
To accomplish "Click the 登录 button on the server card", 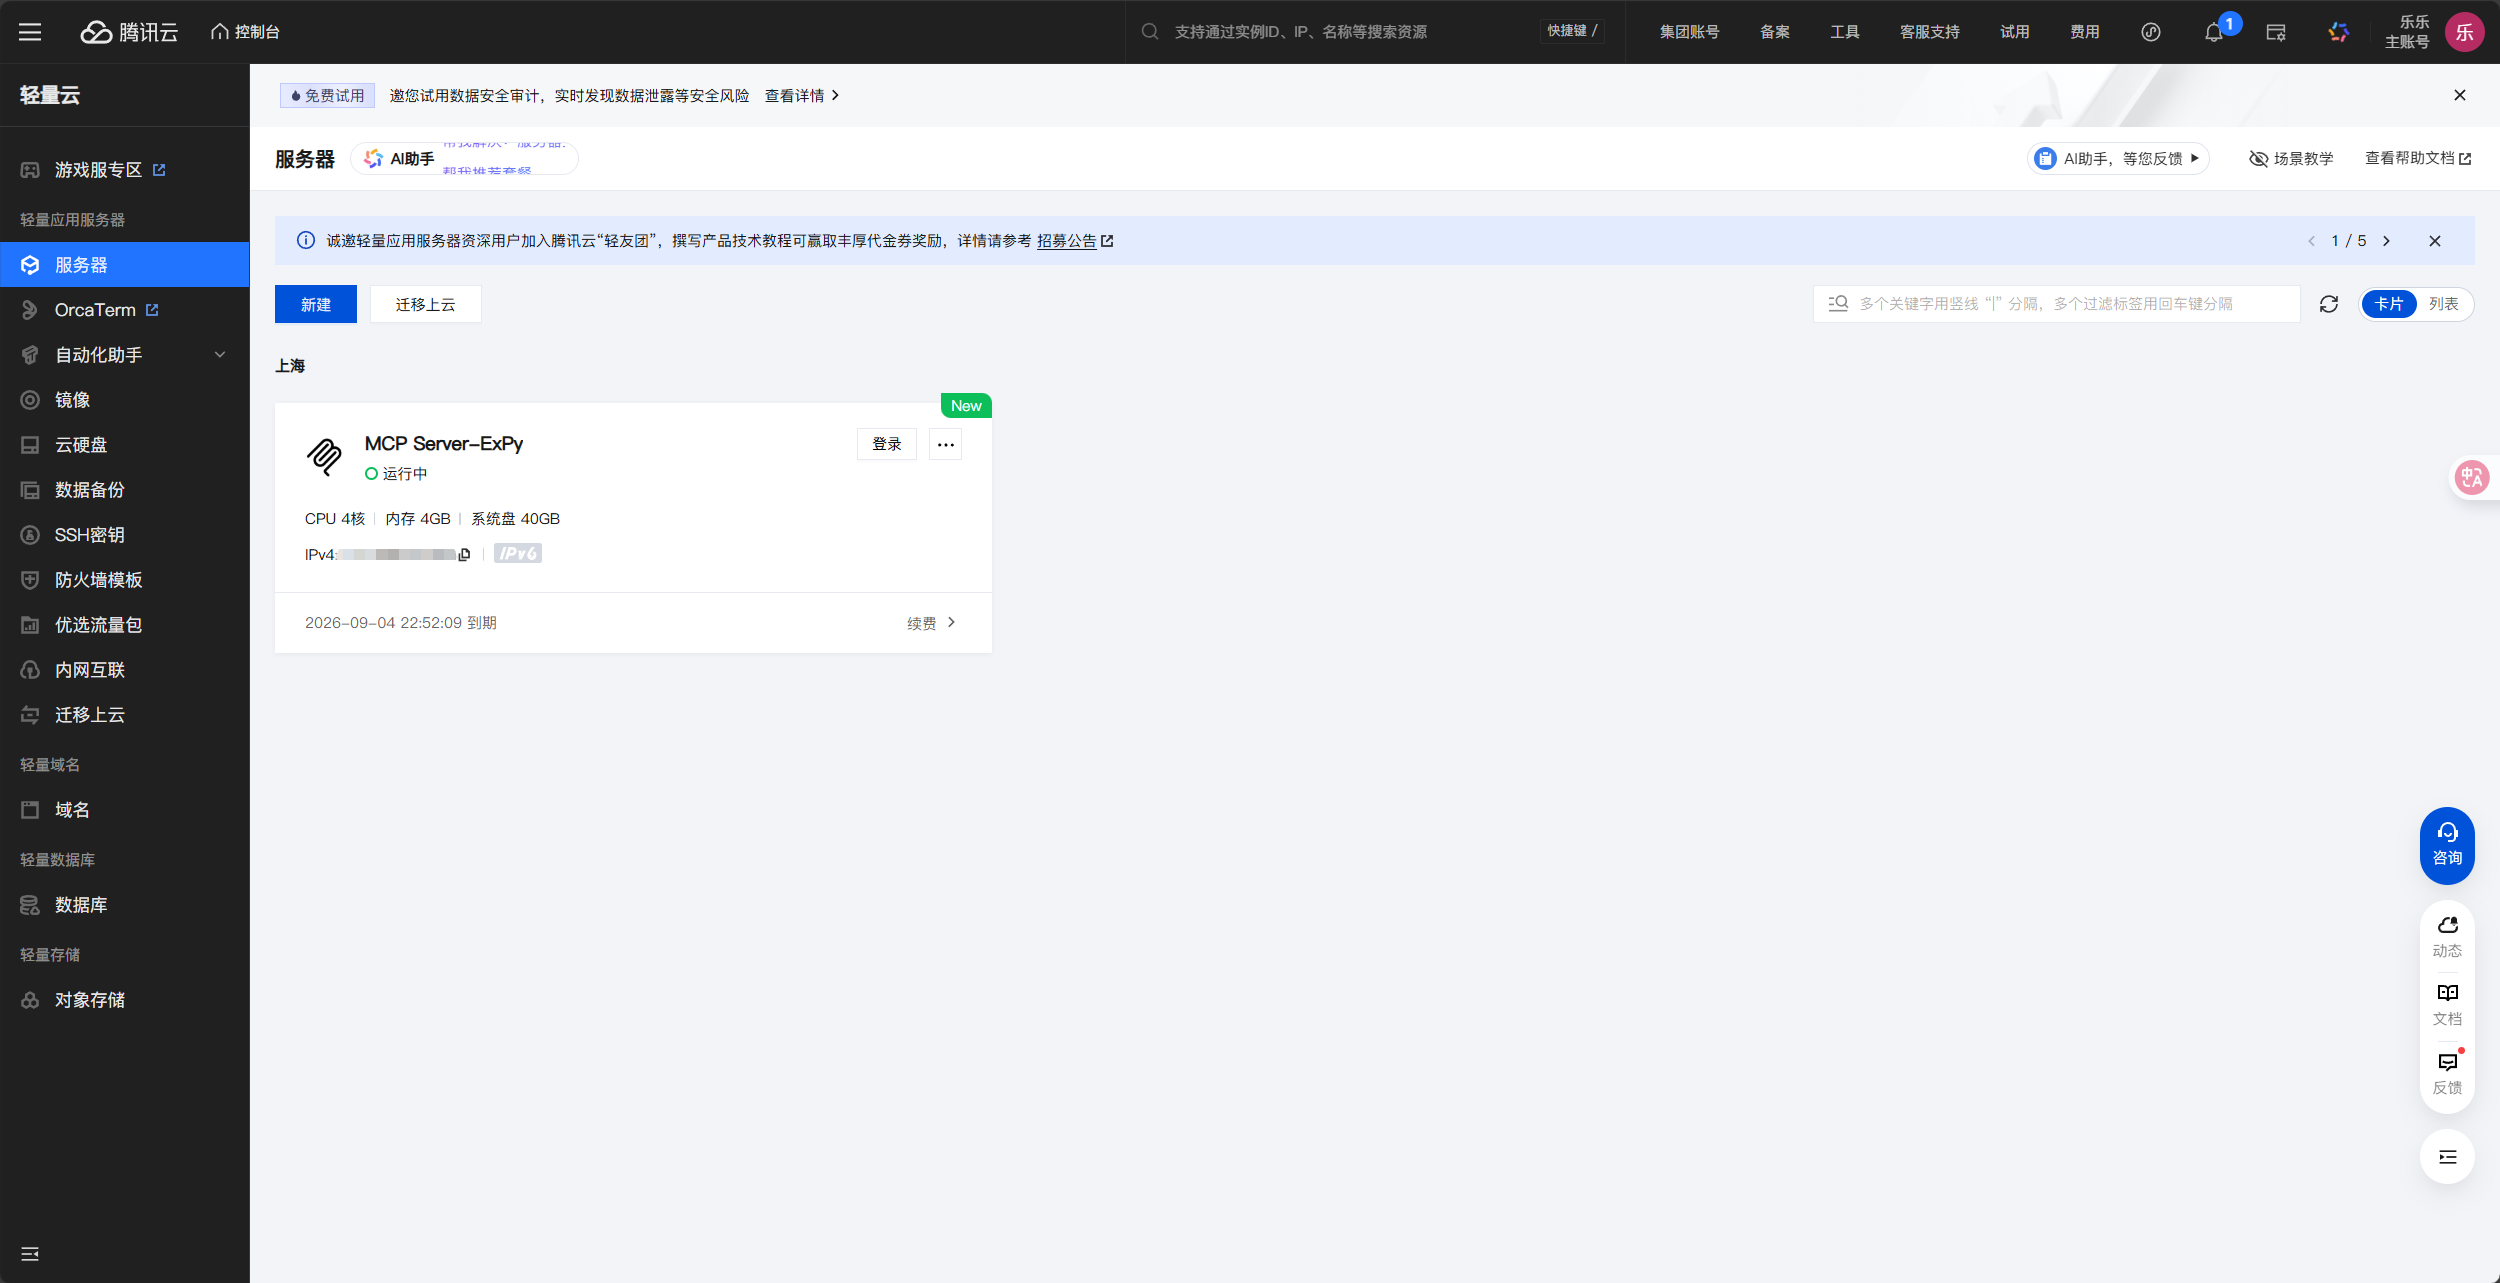I will tap(886, 444).
